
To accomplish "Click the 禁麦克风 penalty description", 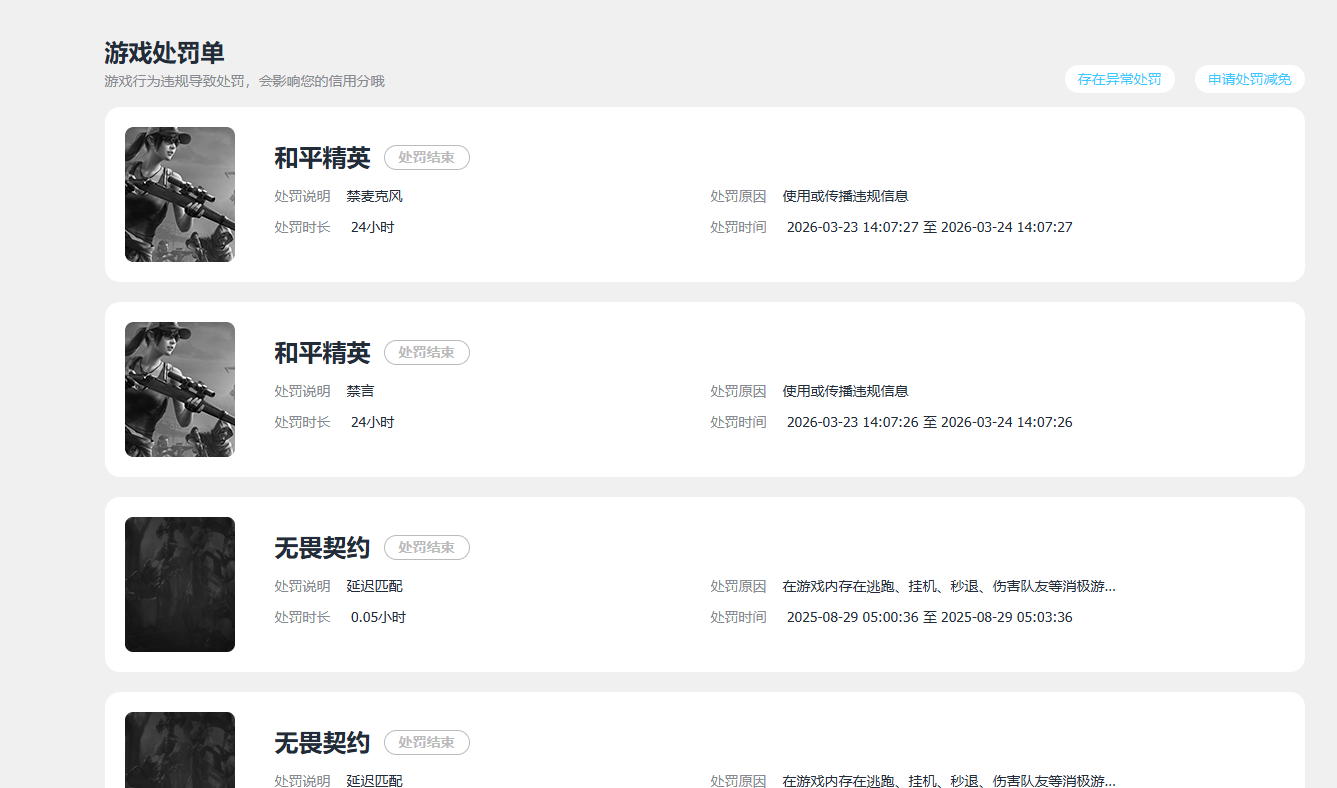I will tap(375, 196).
